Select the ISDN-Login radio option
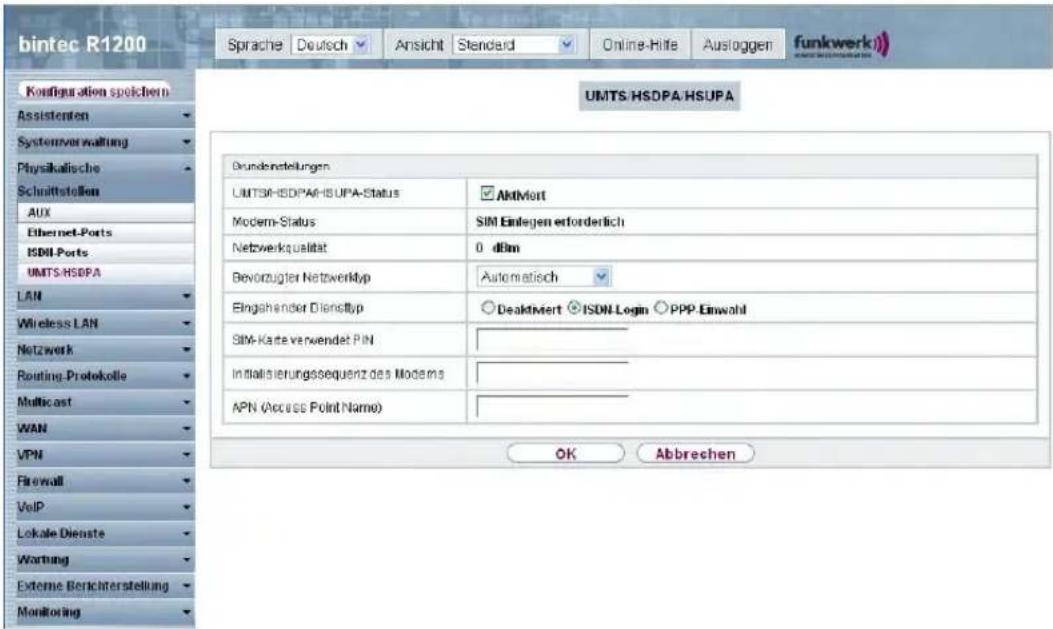The width and height of the screenshot is (1053, 629). 574,308
